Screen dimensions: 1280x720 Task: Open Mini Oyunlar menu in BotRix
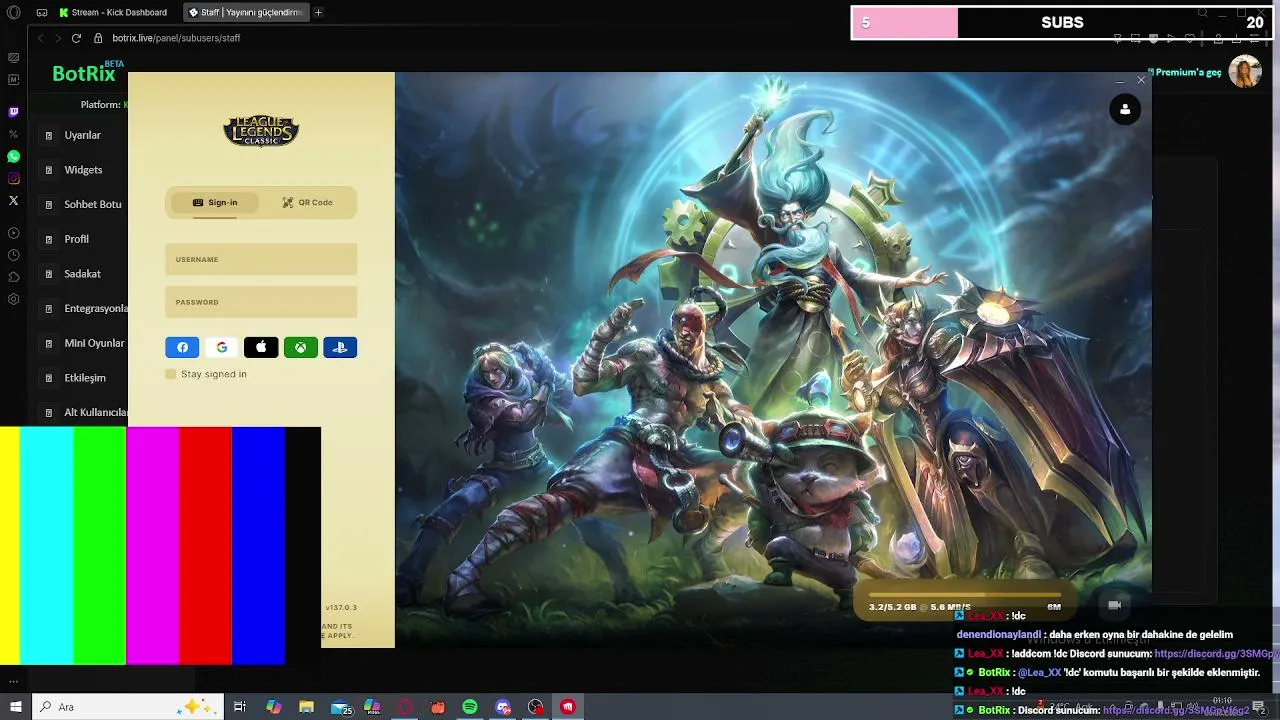(95, 343)
